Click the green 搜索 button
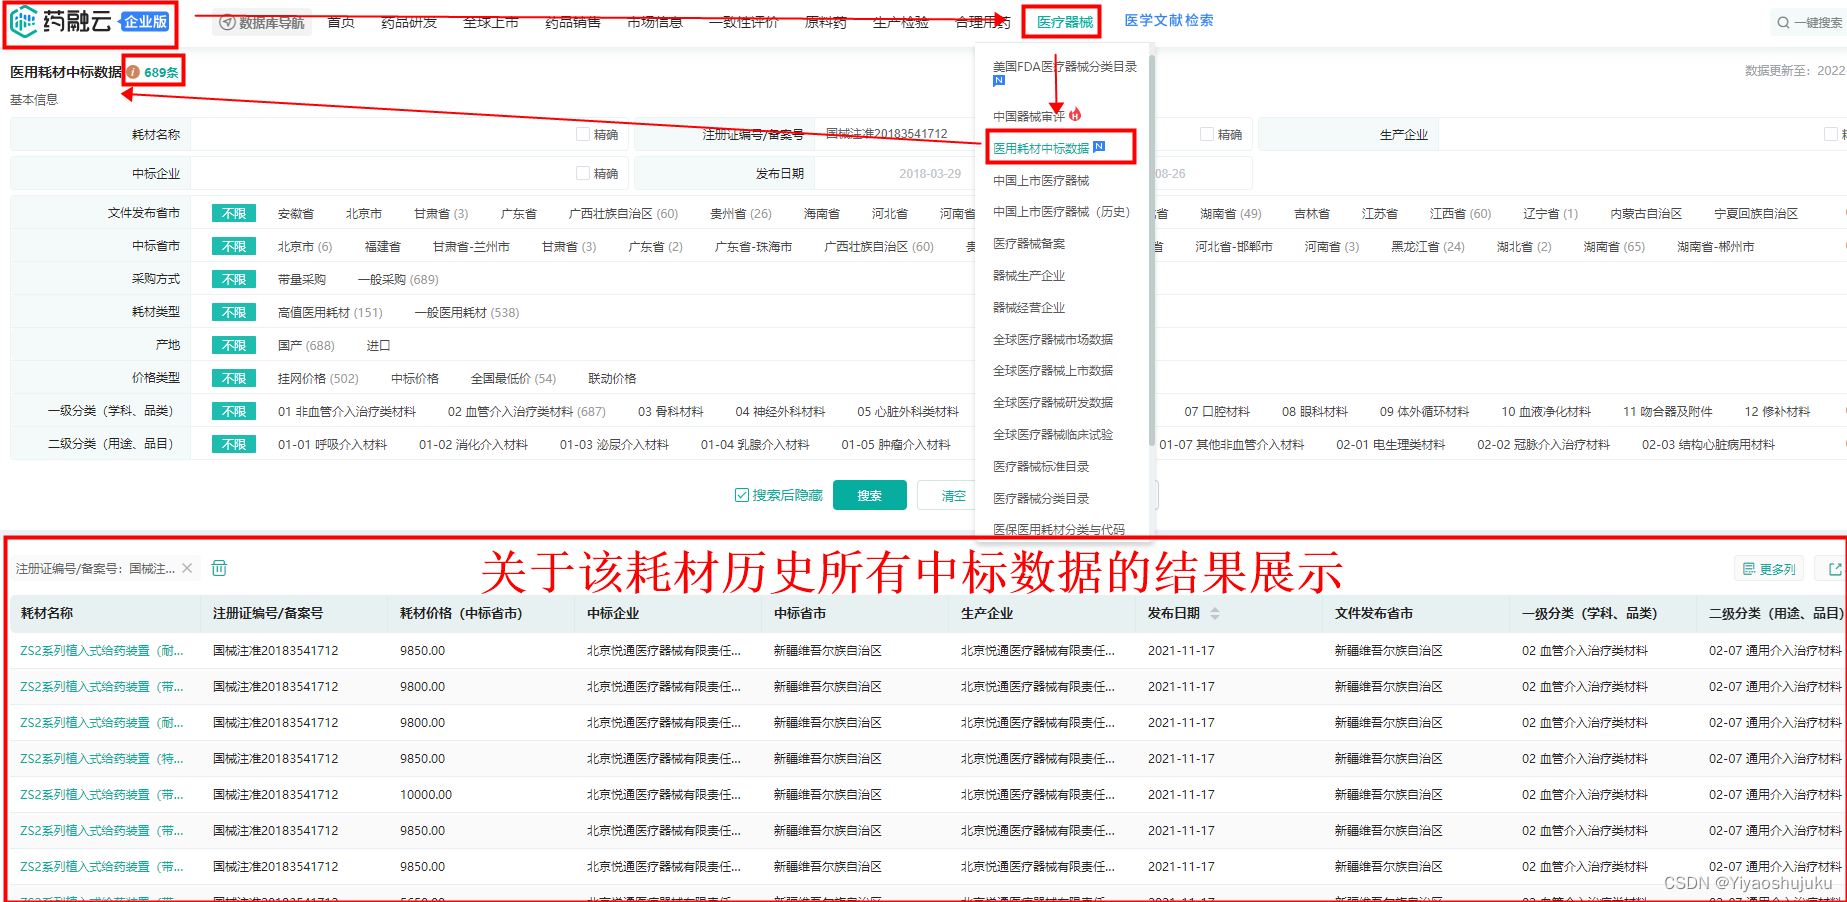 pos(869,495)
